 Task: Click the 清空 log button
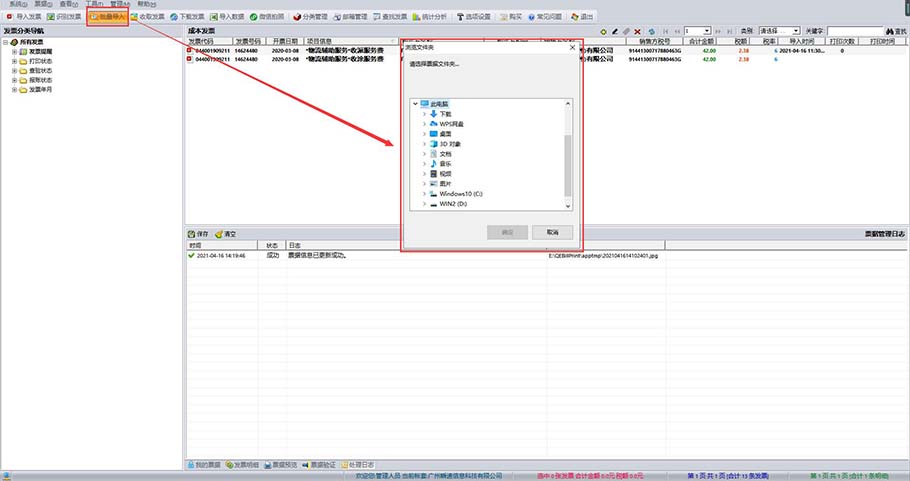226,232
